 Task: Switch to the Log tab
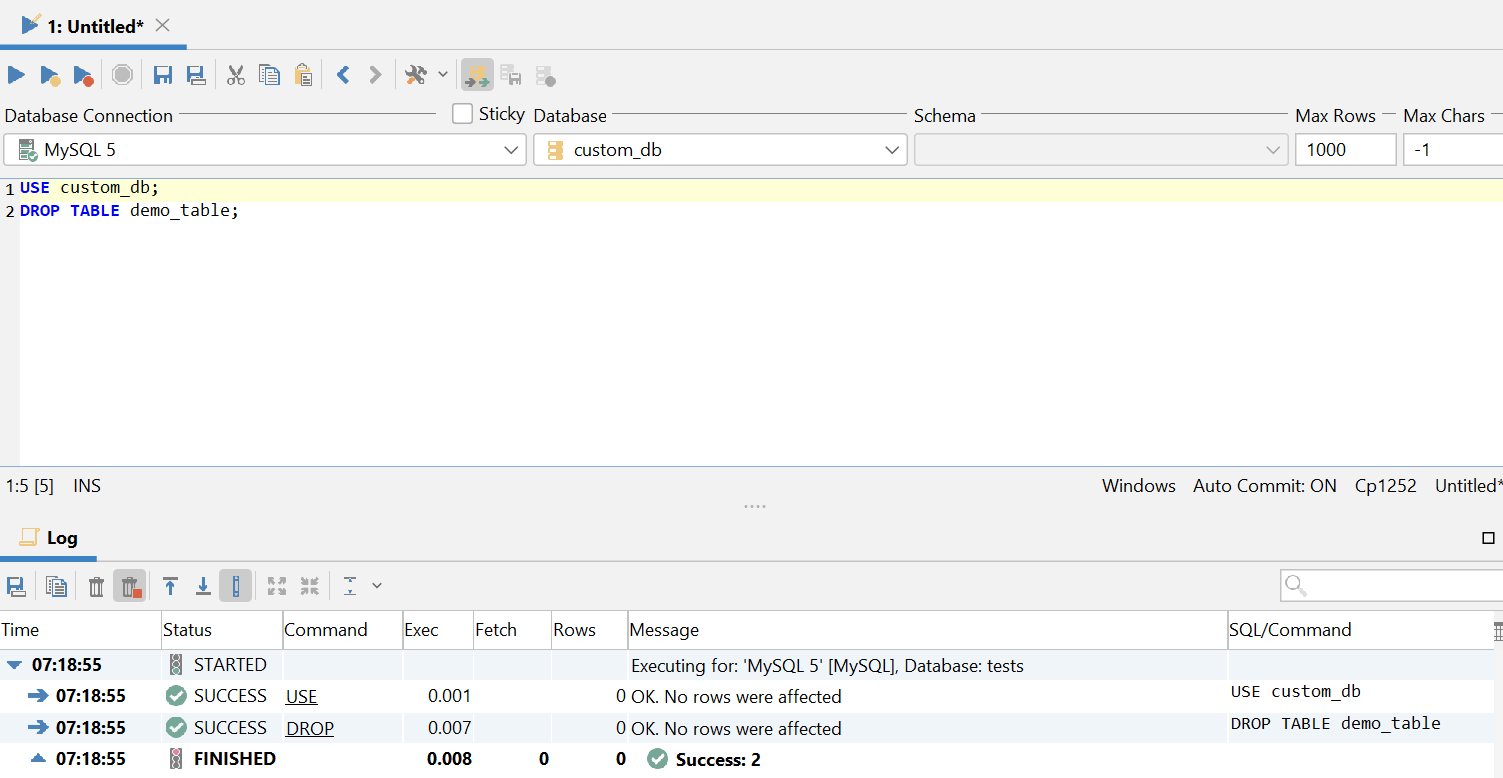point(48,538)
